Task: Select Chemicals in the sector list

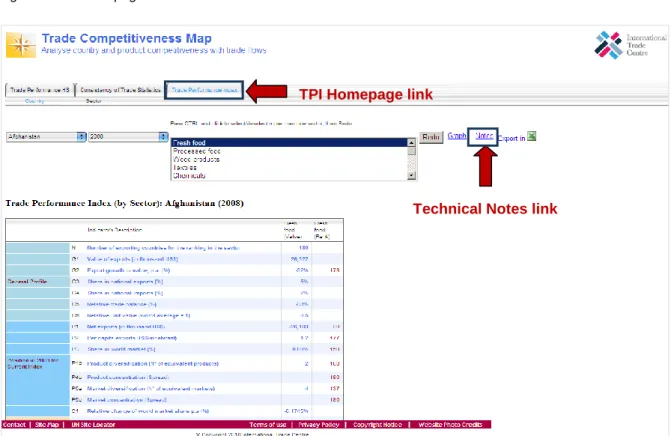Action: [x=290, y=175]
